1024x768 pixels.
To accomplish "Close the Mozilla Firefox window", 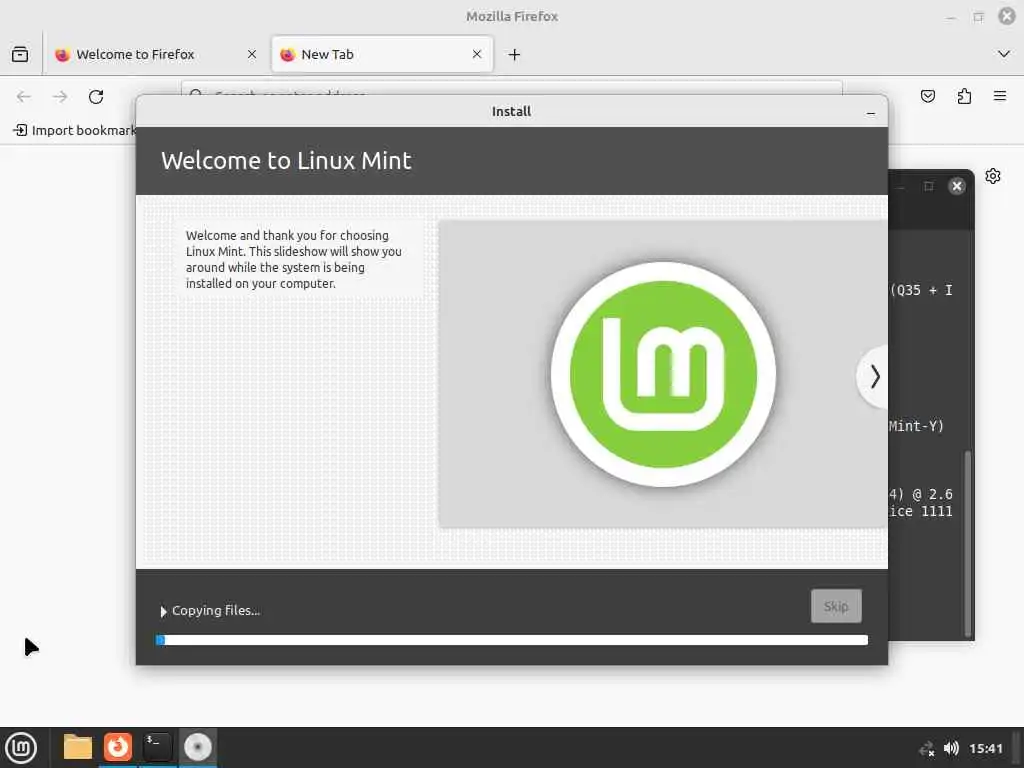I will [1006, 16].
